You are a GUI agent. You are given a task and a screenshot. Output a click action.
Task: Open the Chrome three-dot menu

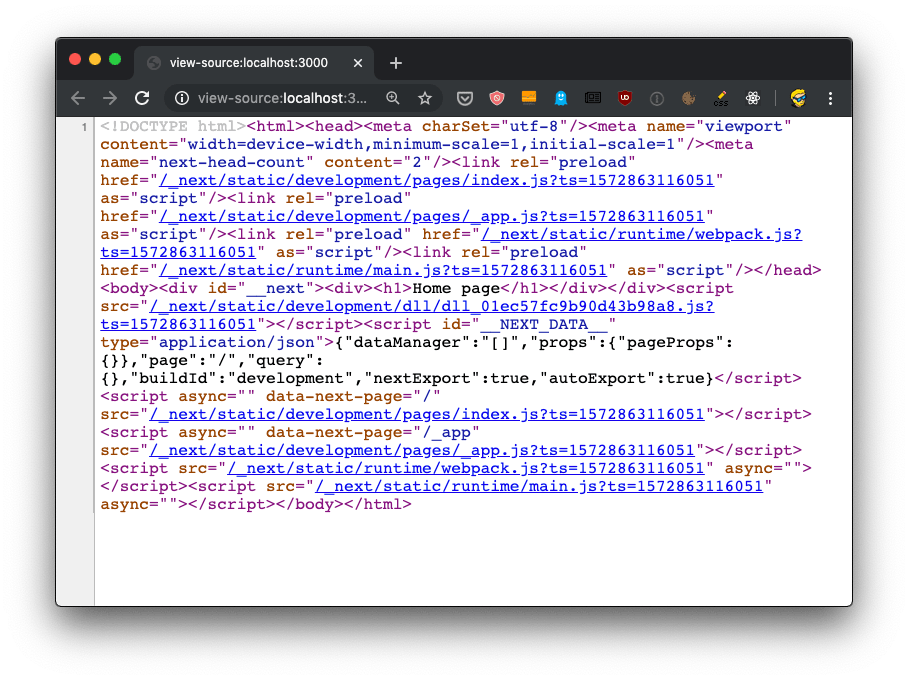click(x=830, y=98)
